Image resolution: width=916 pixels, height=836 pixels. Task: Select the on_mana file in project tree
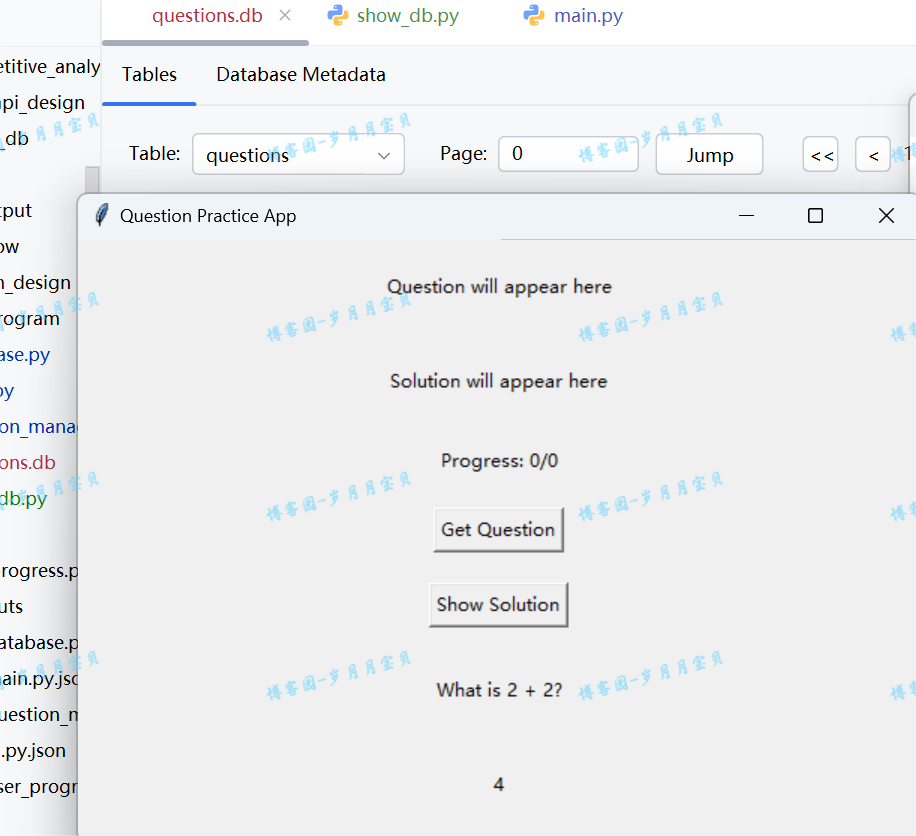39,427
